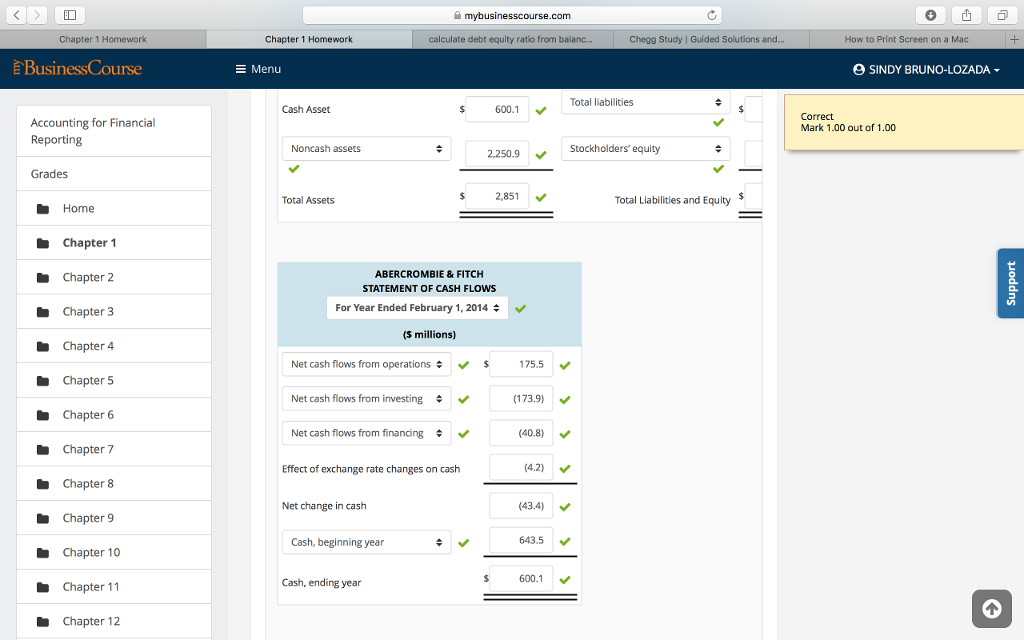Open Chapter 2 link in sidebar

(88, 278)
